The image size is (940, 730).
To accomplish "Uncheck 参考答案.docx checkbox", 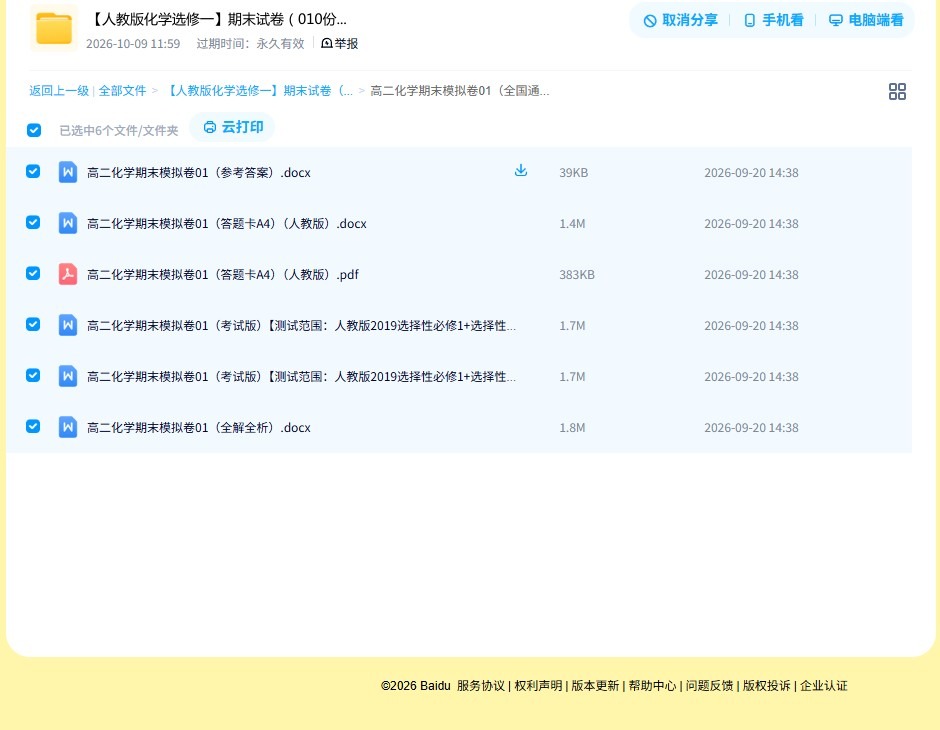I will click(x=33, y=171).
